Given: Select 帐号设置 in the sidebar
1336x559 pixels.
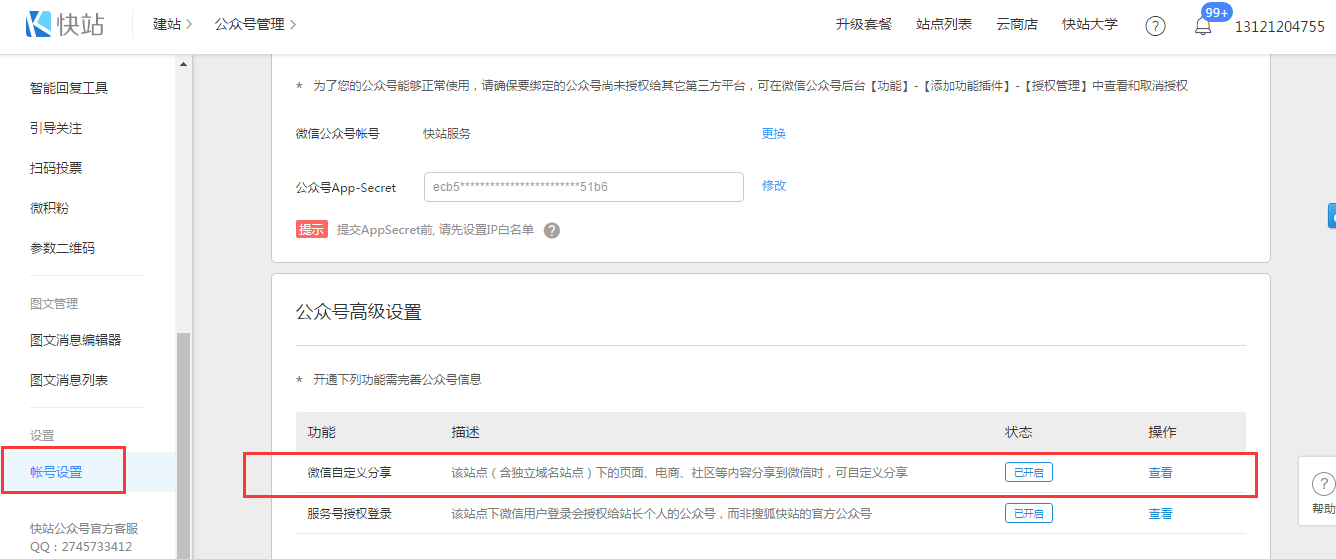Looking at the screenshot, I should point(57,472).
